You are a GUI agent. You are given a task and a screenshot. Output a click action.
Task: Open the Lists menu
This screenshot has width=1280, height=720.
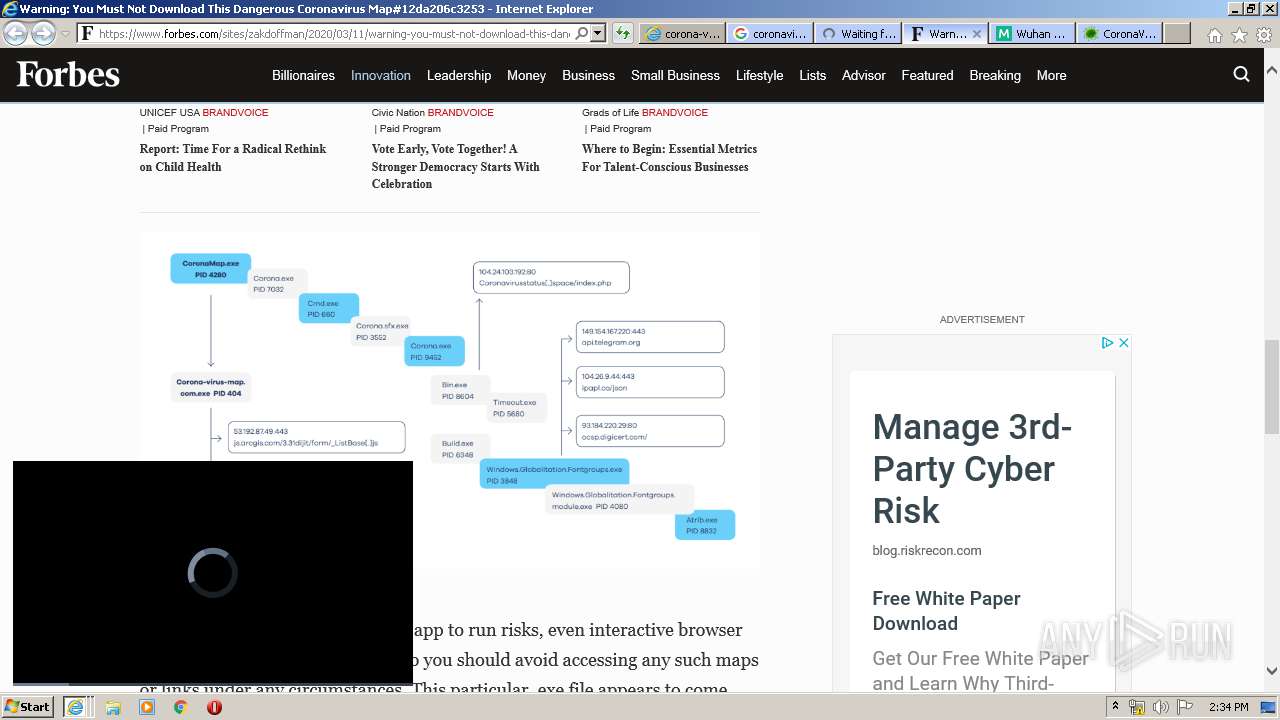pyautogui.click(x=813, y=75)
